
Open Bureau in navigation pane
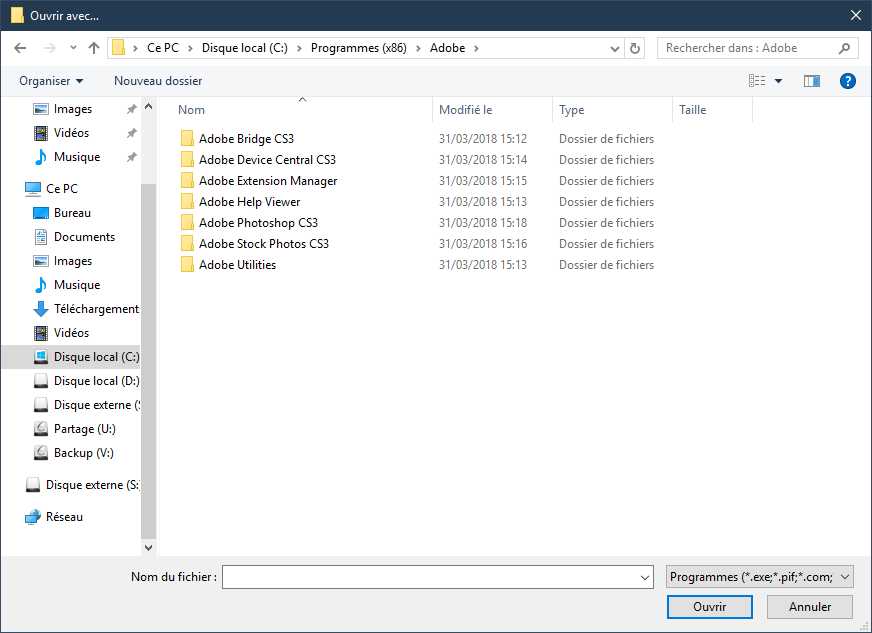[x=72, y=212]
